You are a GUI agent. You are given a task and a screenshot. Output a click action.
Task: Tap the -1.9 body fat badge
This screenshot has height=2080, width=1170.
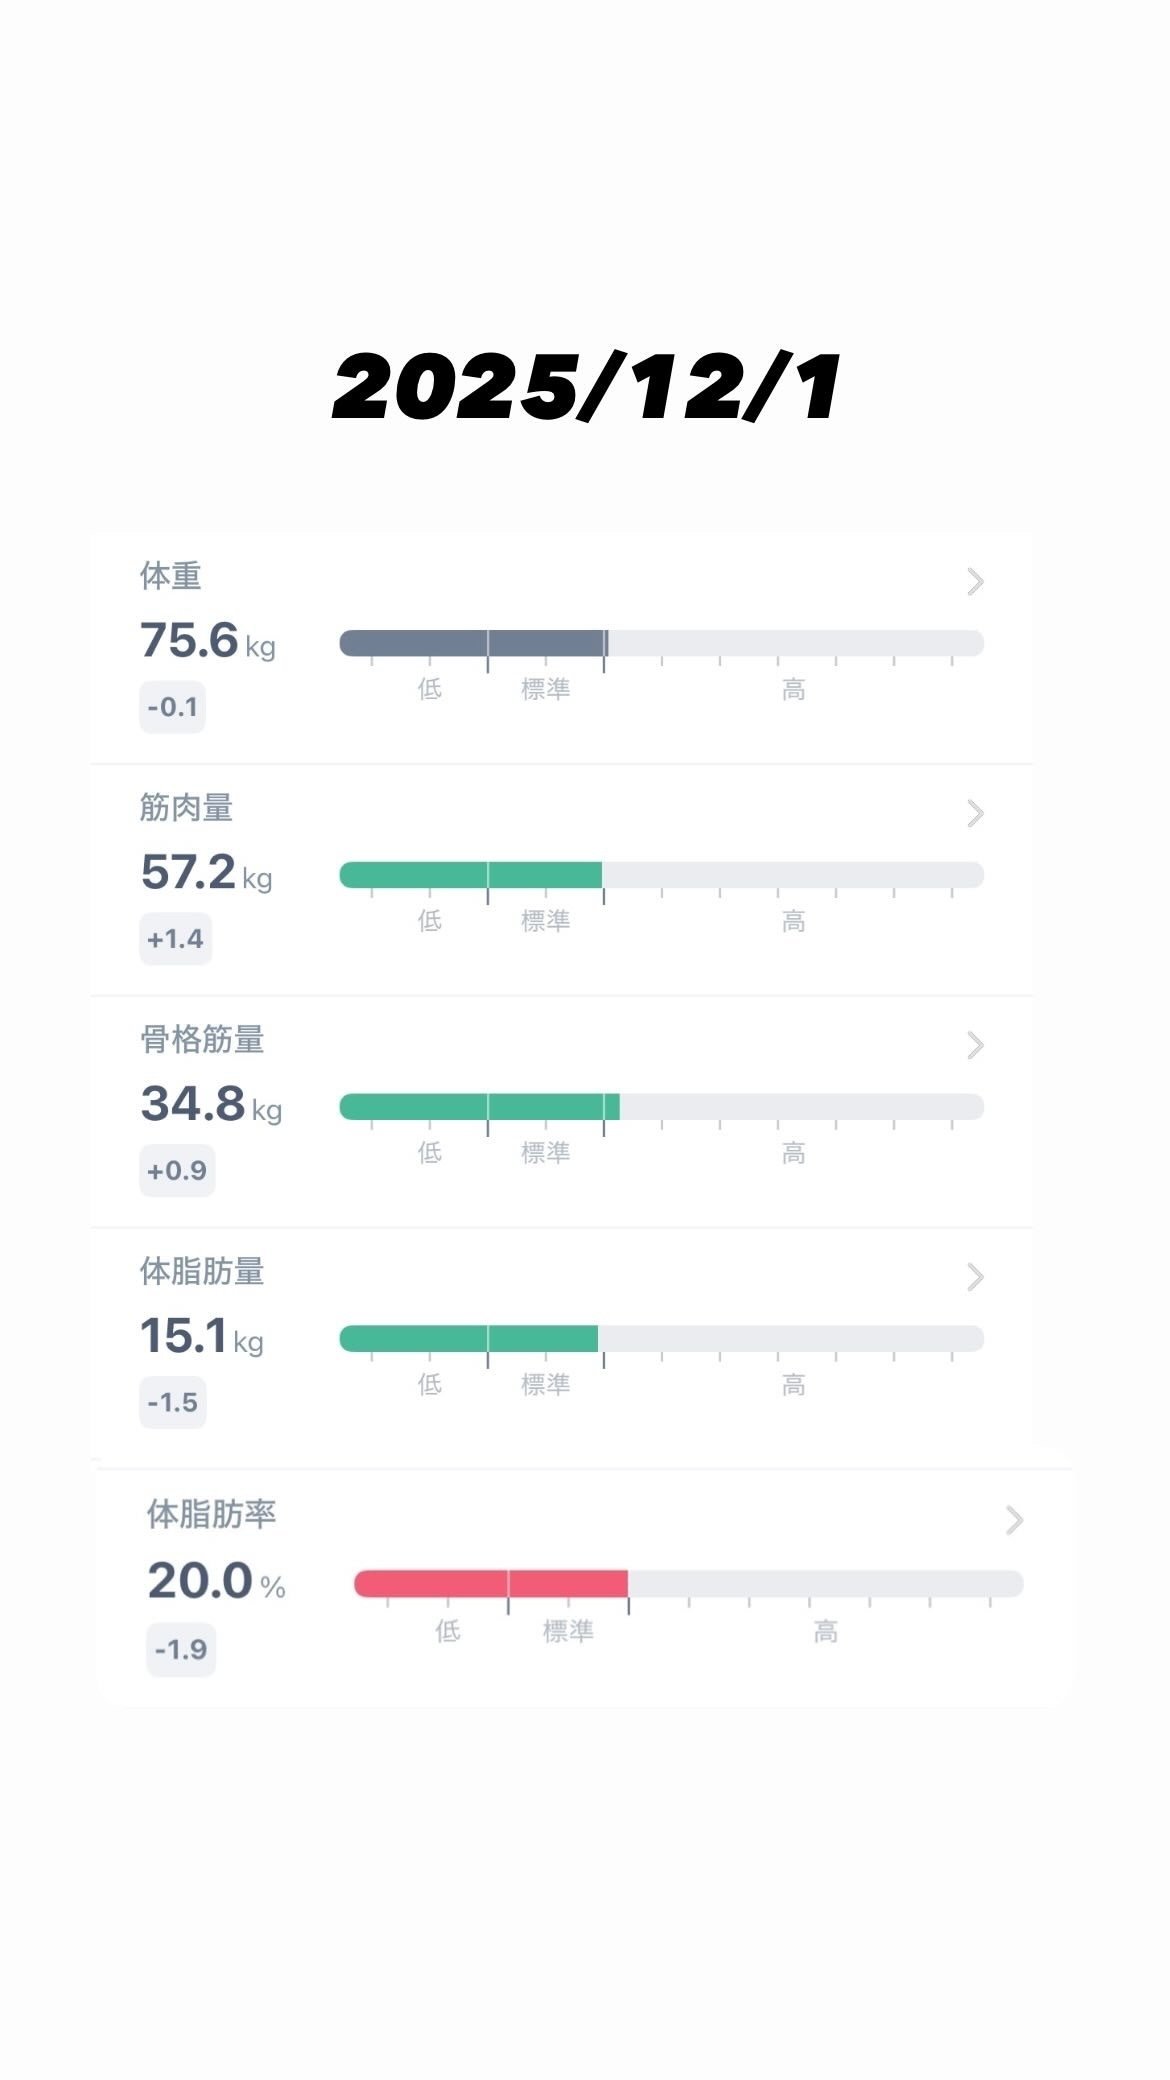[181, 1649]
